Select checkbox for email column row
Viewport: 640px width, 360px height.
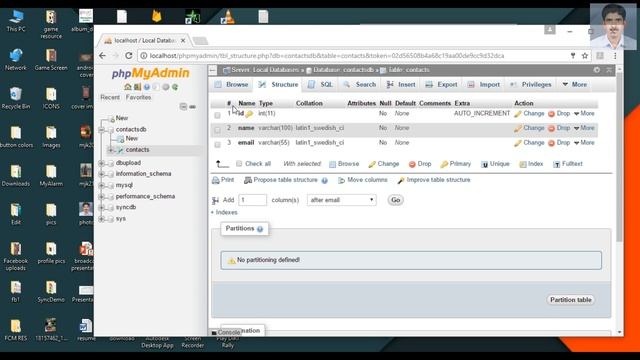click(x=218, y=144)
